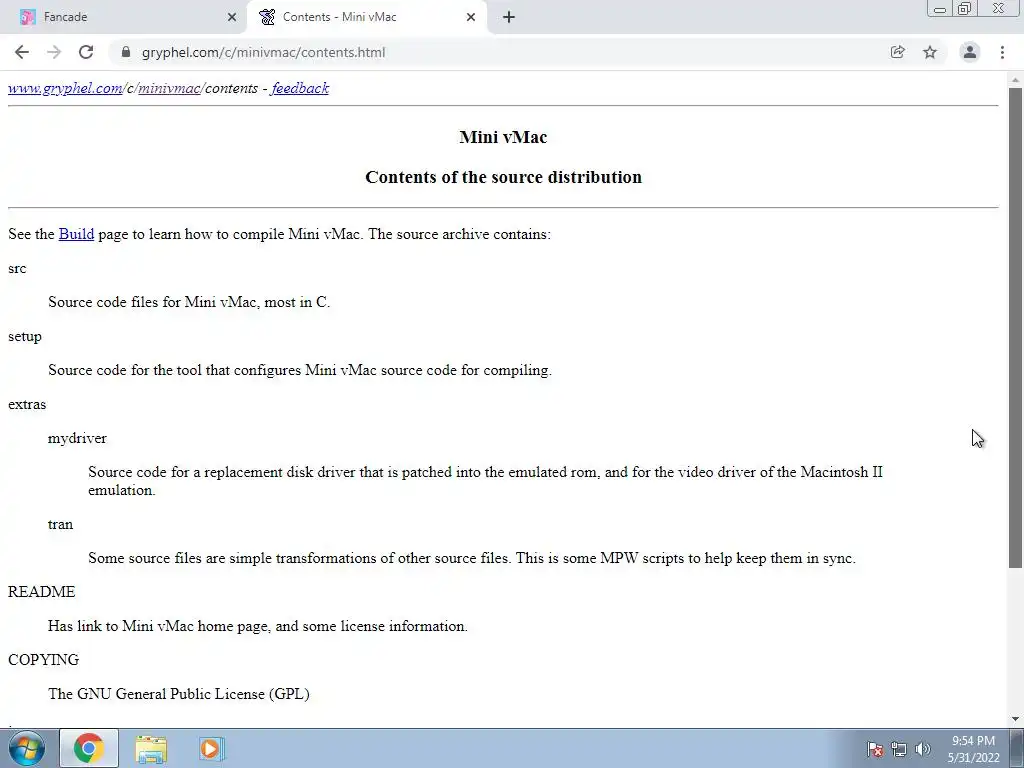Open the feedback link

[x=300, y=88]
